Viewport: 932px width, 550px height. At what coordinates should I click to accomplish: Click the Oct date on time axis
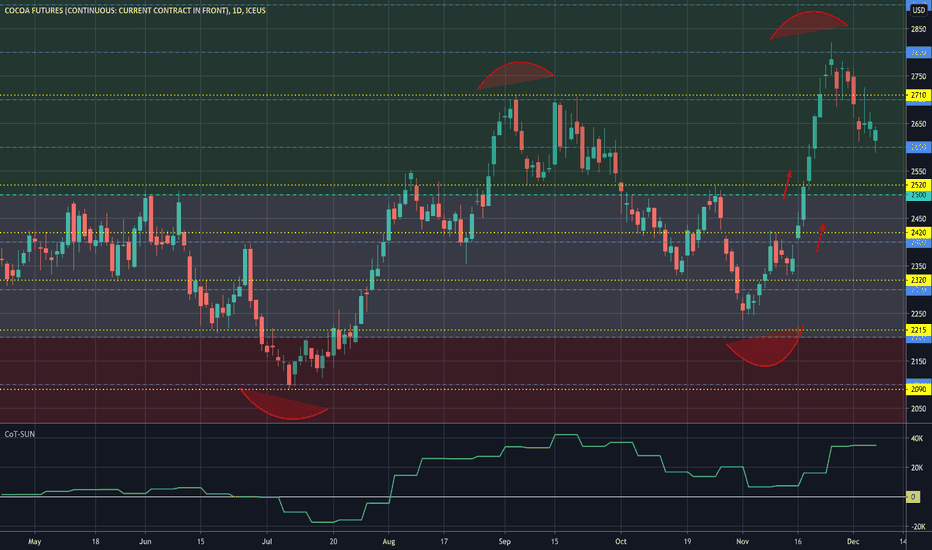[621, 542]
